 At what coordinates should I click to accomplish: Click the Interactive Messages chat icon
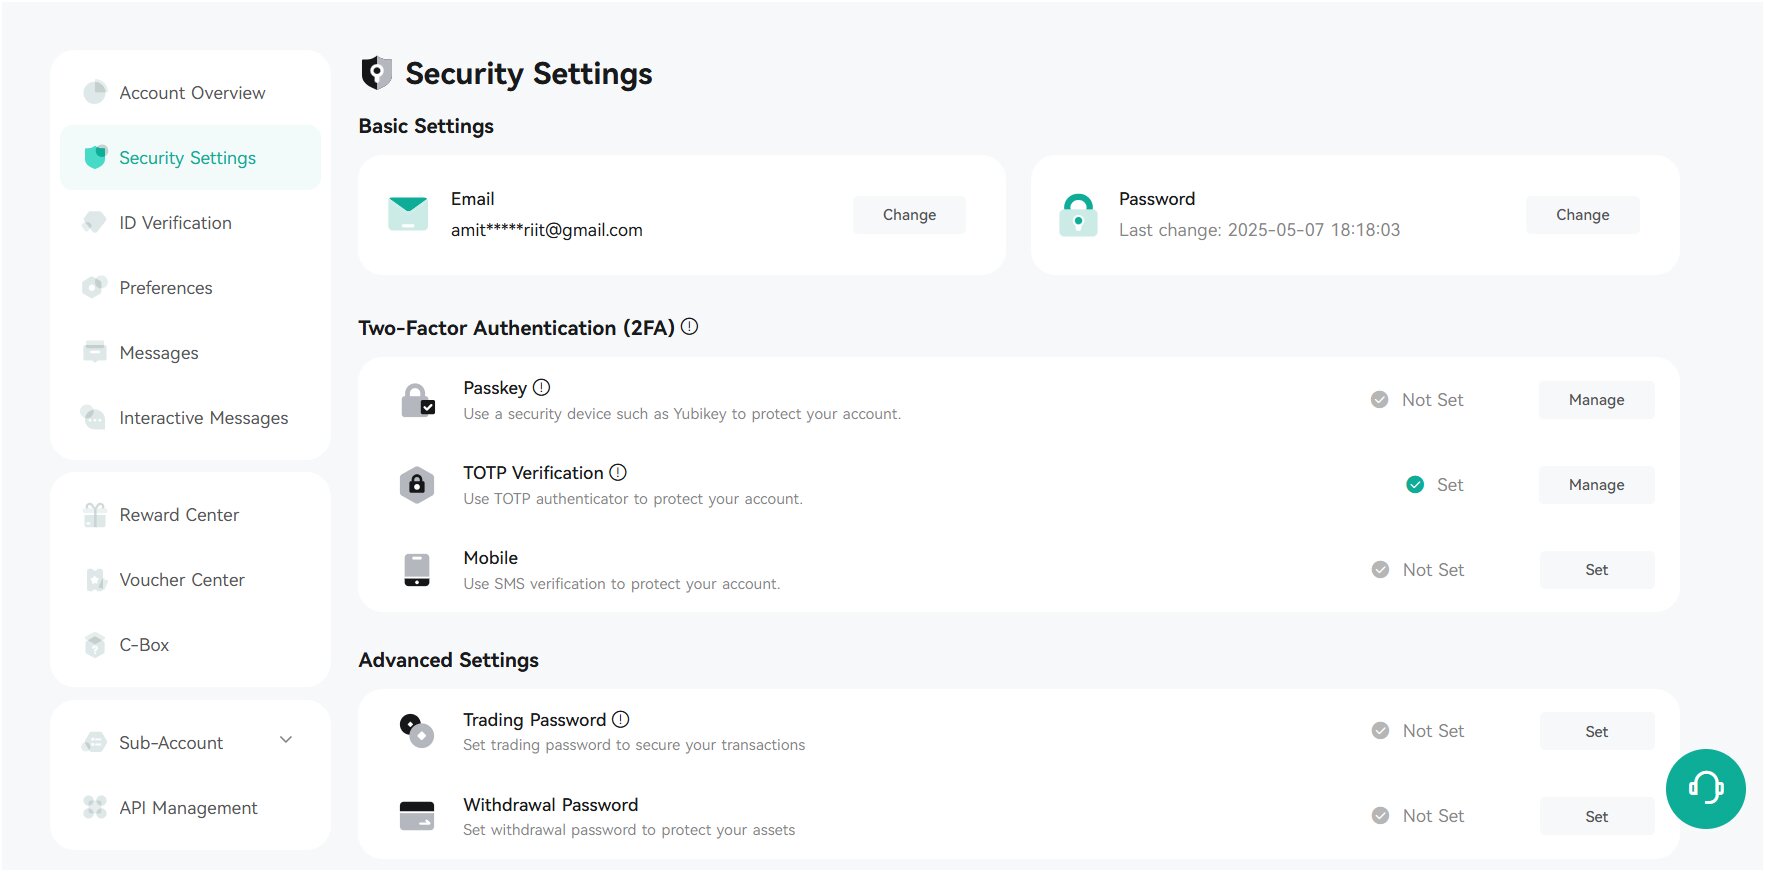pyautogui.click(x=94, y=417)
